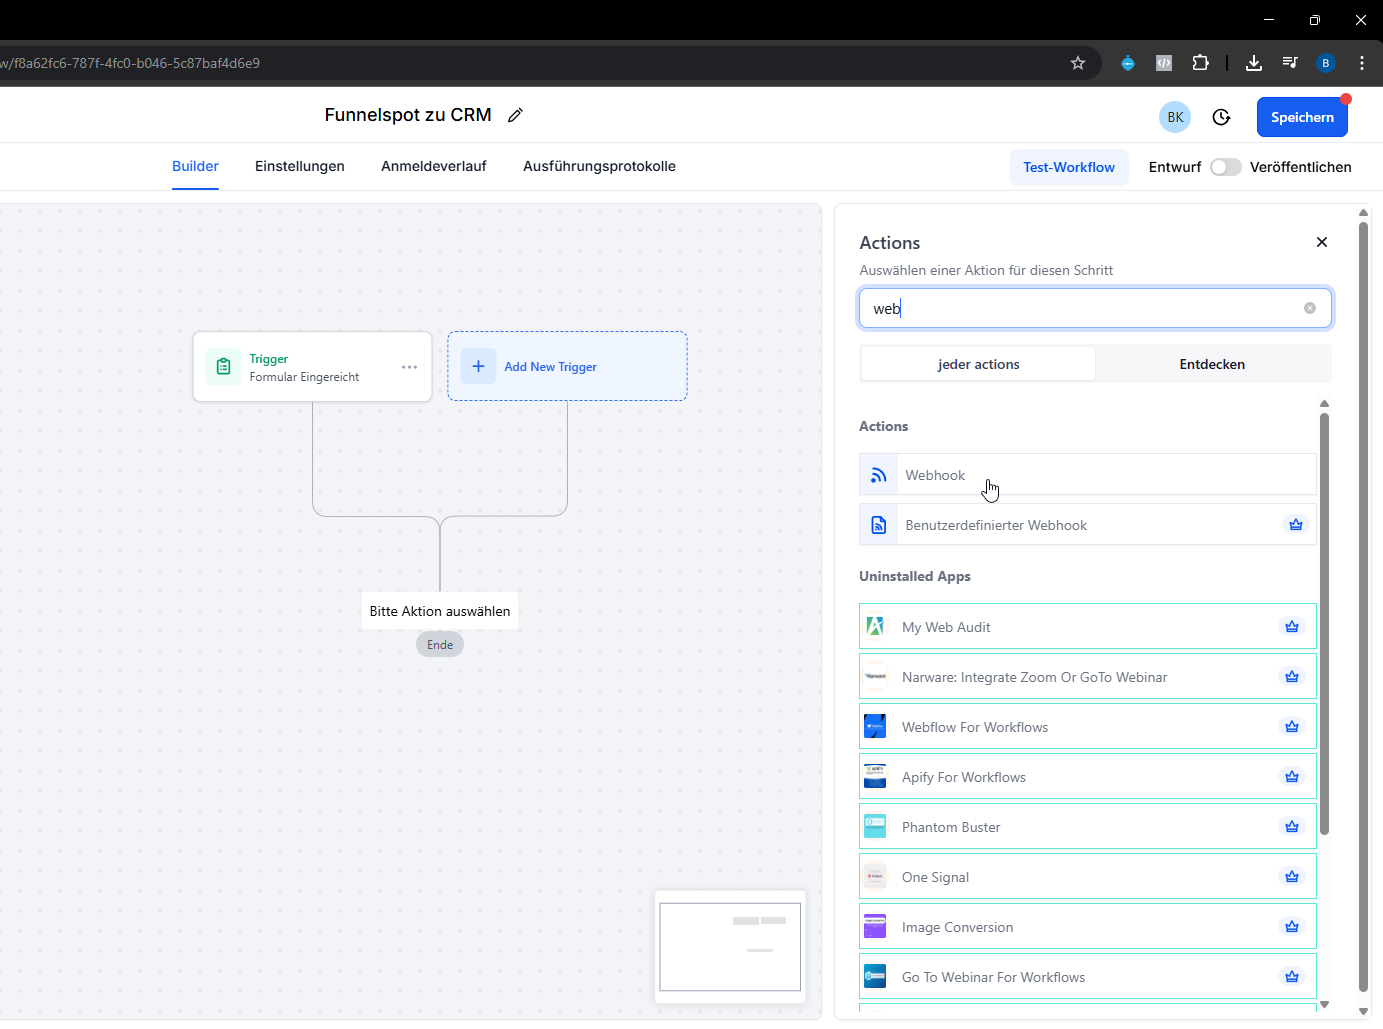
Task: Edit workflow name with the pencil icon
Action: 515,115
